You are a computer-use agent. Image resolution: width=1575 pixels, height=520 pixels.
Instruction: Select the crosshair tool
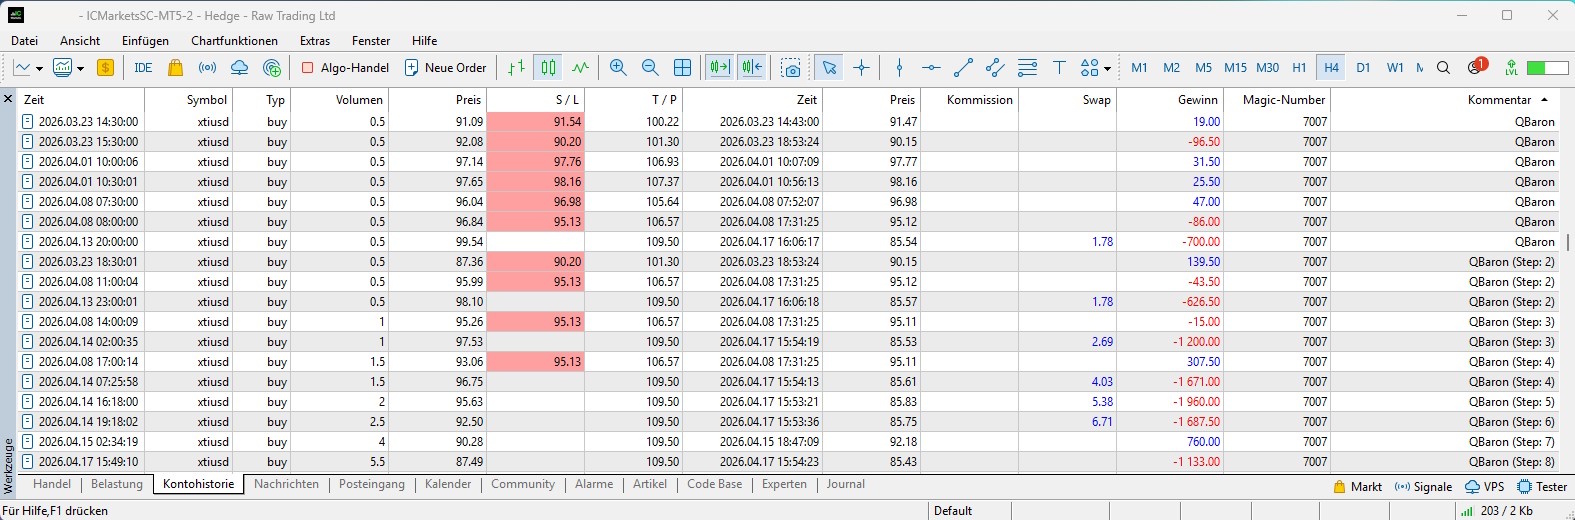861,68
